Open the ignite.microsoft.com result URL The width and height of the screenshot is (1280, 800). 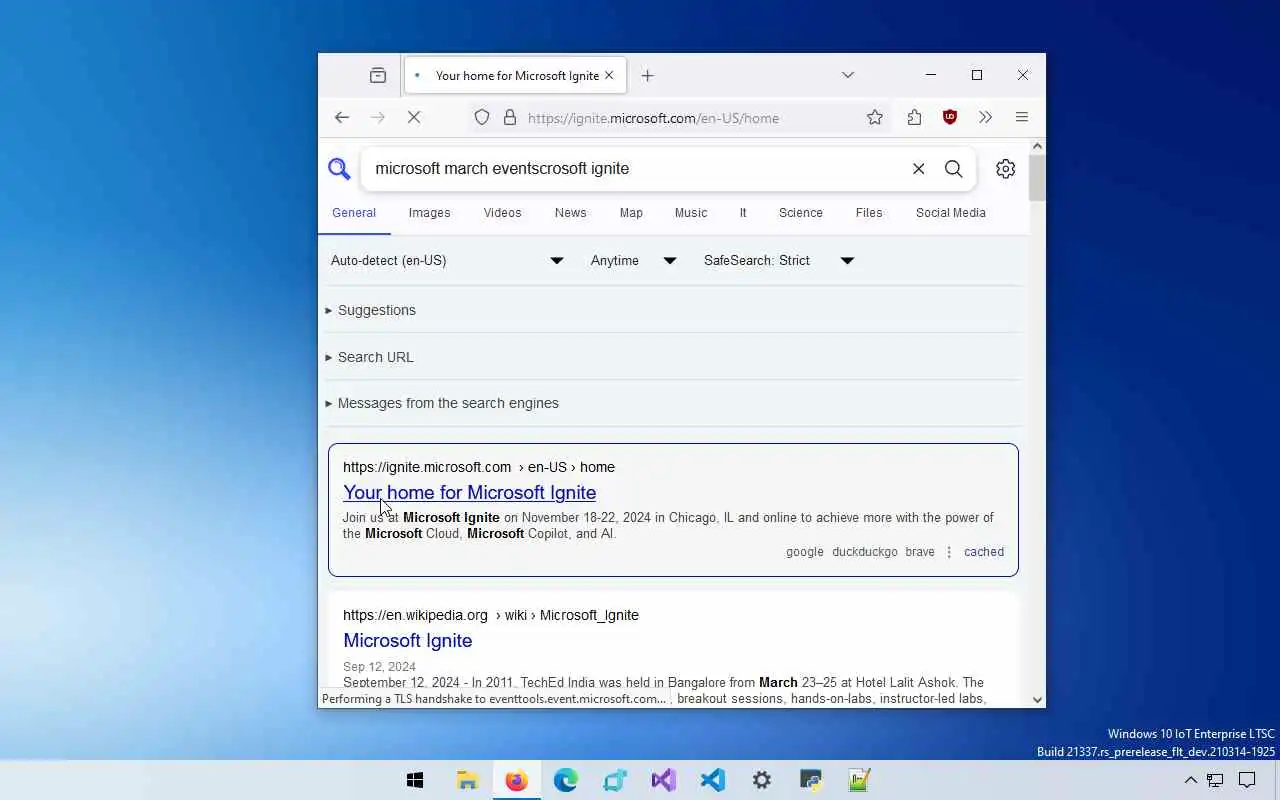(x=479, y=467)
